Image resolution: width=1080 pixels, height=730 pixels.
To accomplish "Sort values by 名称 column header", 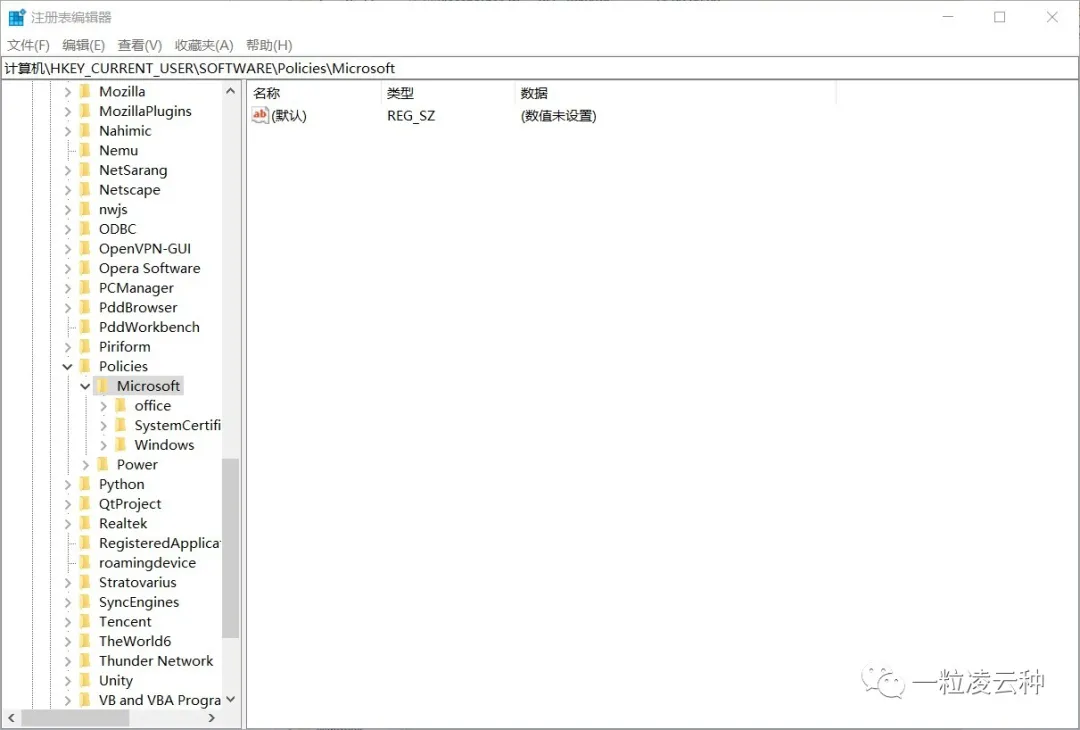I will (313, 93).
